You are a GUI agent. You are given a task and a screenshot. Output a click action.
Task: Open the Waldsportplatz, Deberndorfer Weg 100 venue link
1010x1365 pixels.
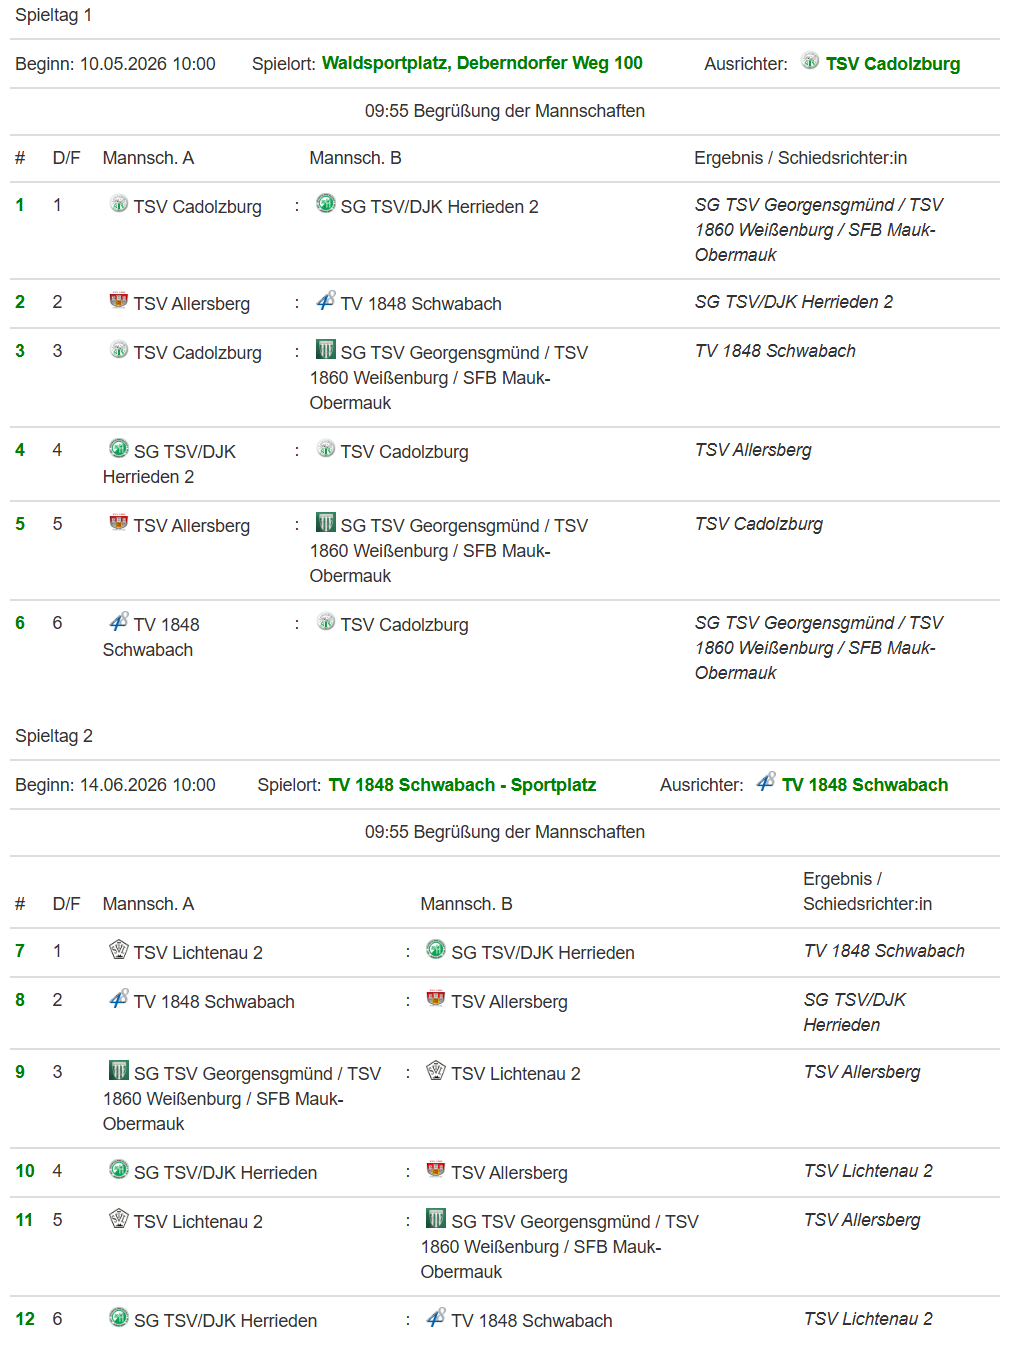(x=482, y=63)
